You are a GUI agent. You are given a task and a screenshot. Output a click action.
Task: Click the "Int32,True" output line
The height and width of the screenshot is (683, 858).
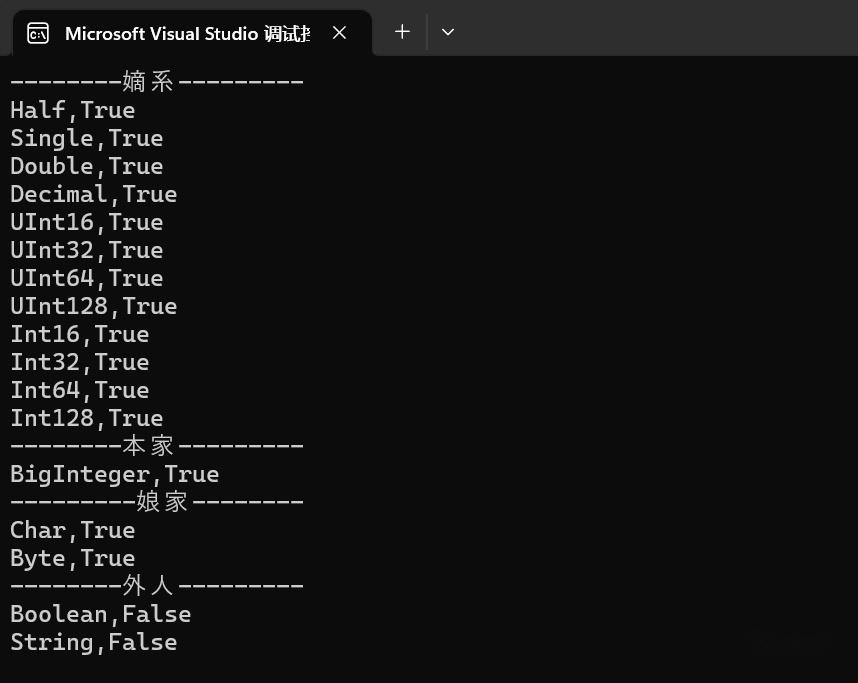(79, 362)
